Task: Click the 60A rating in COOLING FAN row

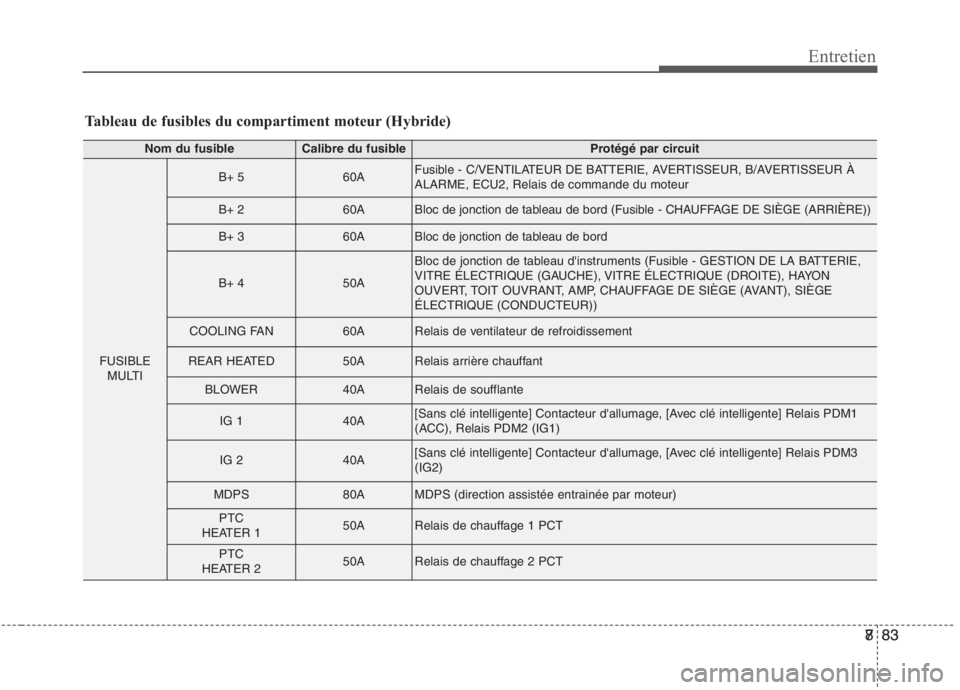Action: coord(353,331)
